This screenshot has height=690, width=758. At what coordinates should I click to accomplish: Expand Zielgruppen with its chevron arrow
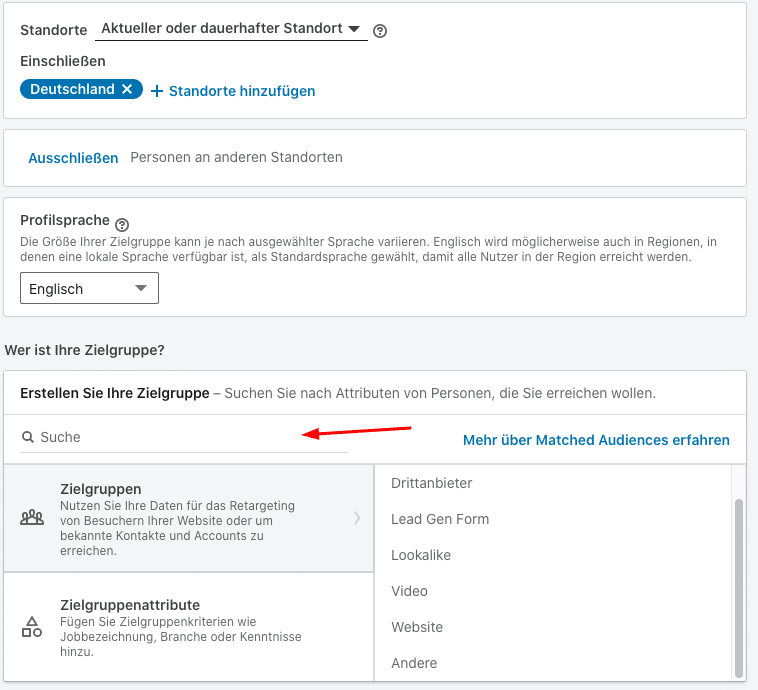tap(357, 518)
